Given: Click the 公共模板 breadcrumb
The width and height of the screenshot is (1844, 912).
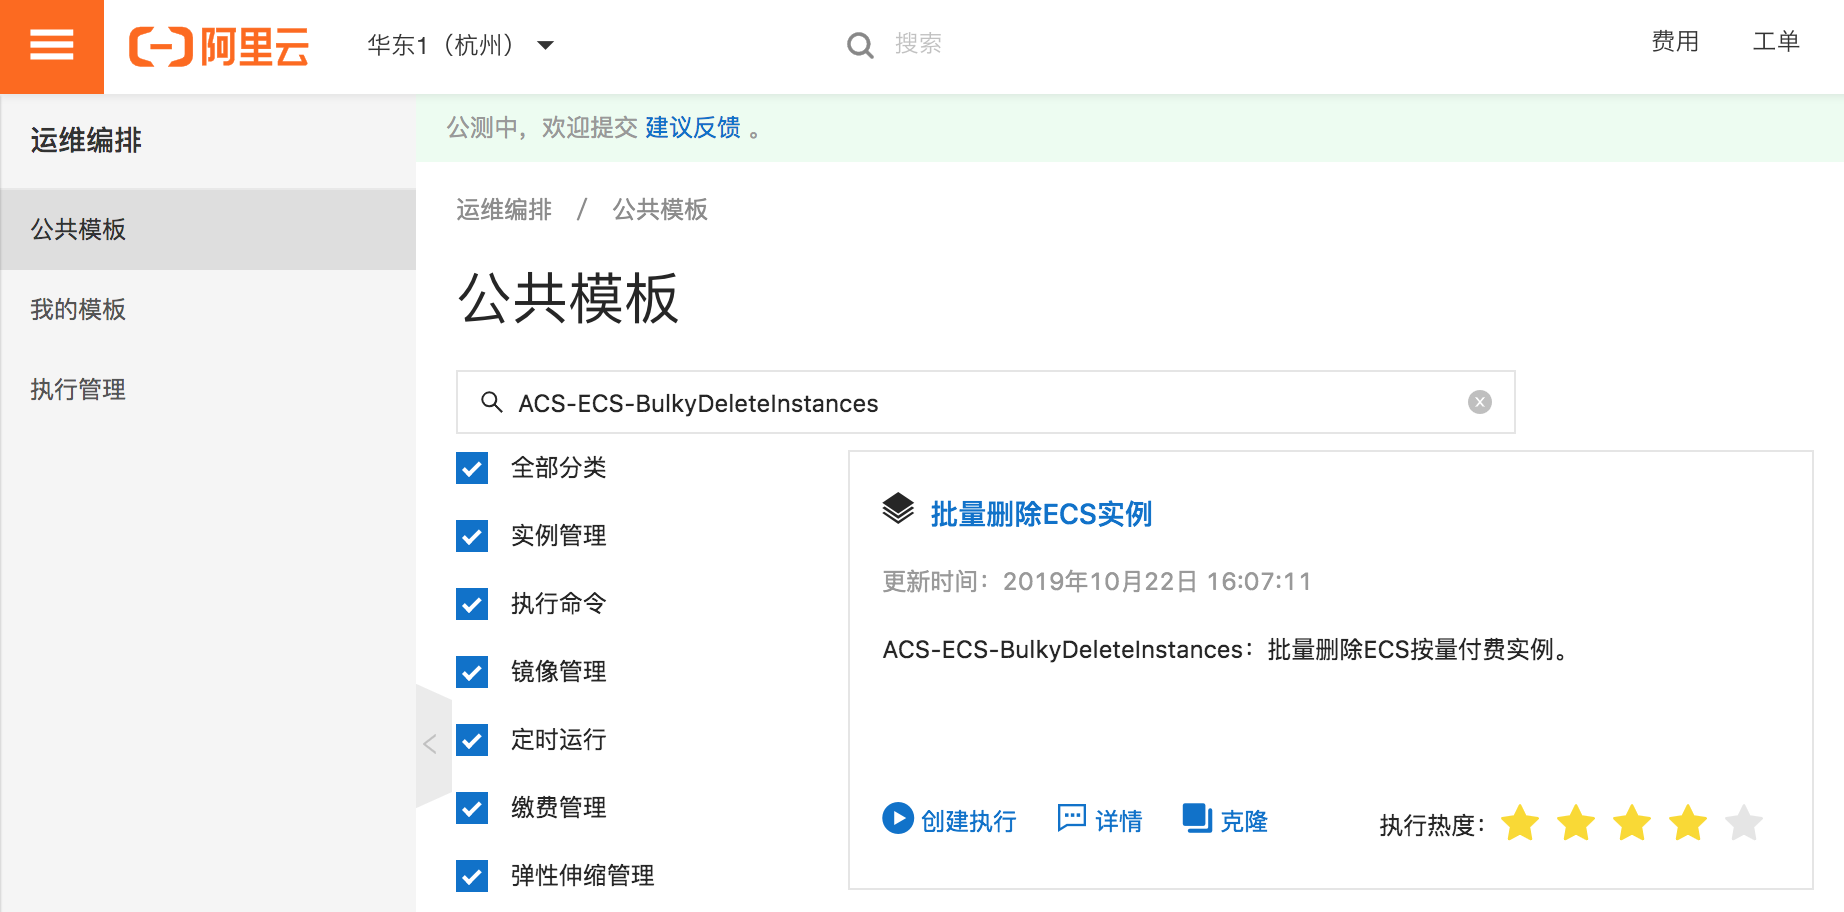Looking at the screenshot, I should [660, 210].
